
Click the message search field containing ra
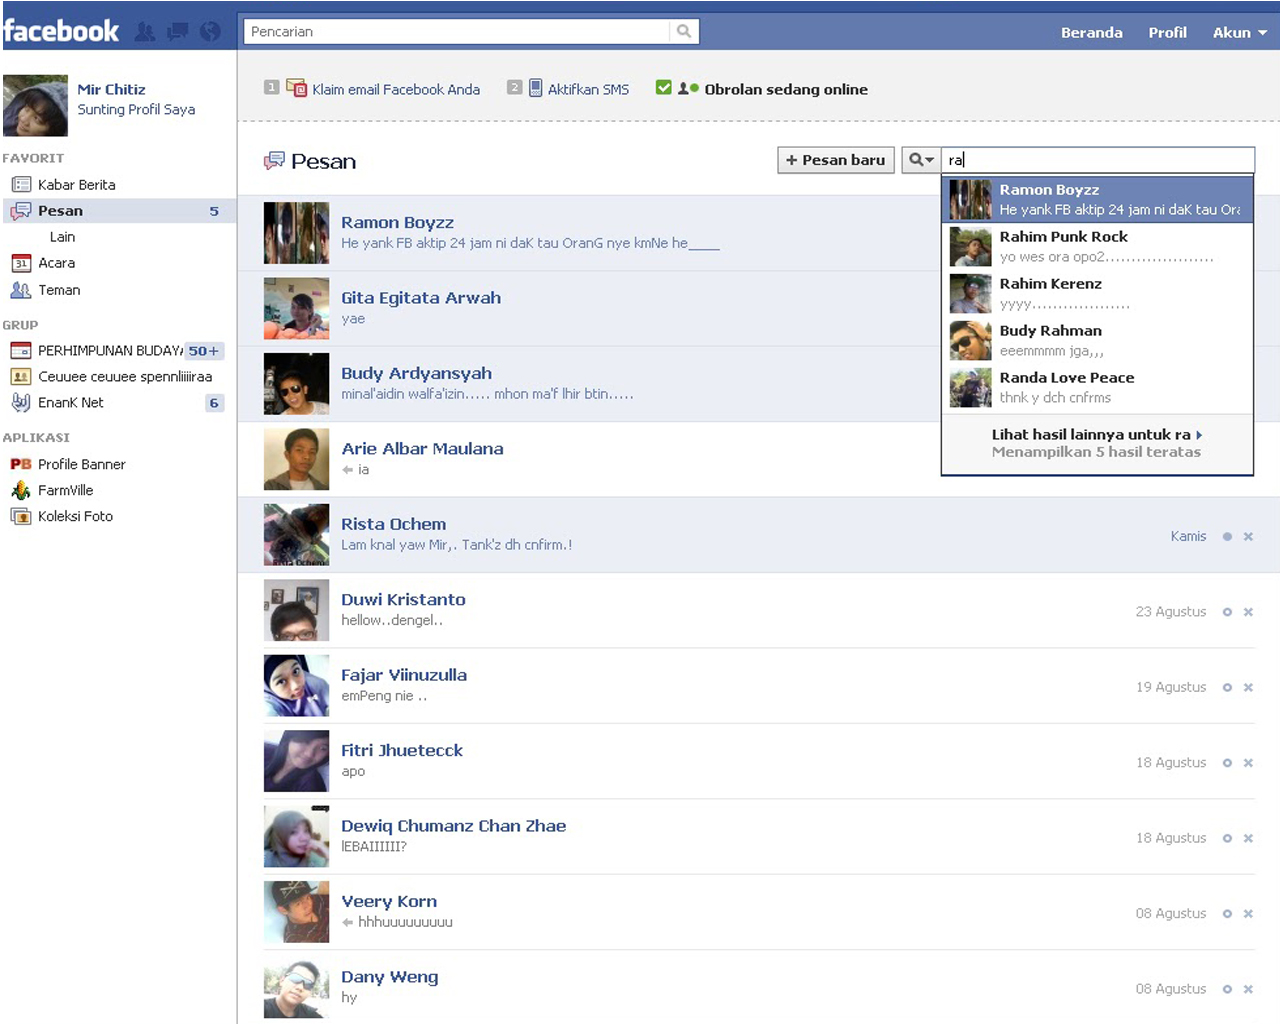(1098, 160)
